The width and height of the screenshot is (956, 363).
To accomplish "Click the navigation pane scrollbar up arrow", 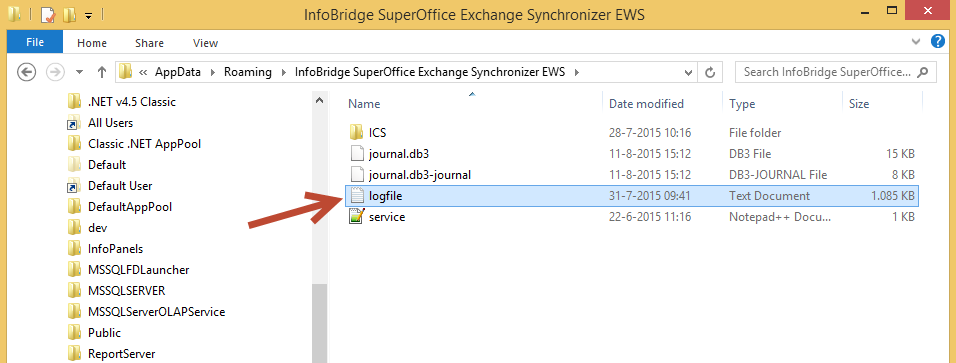I will click(319, 101).
